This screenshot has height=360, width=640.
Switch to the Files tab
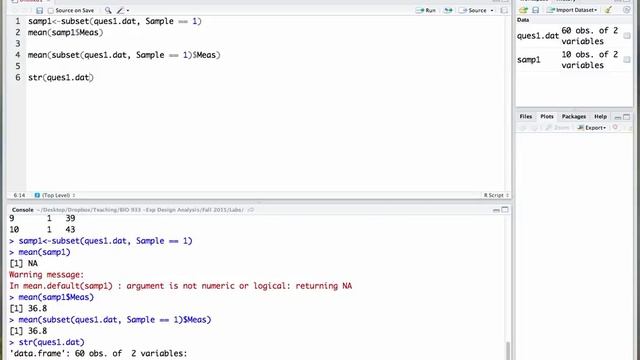click(526, 116)
